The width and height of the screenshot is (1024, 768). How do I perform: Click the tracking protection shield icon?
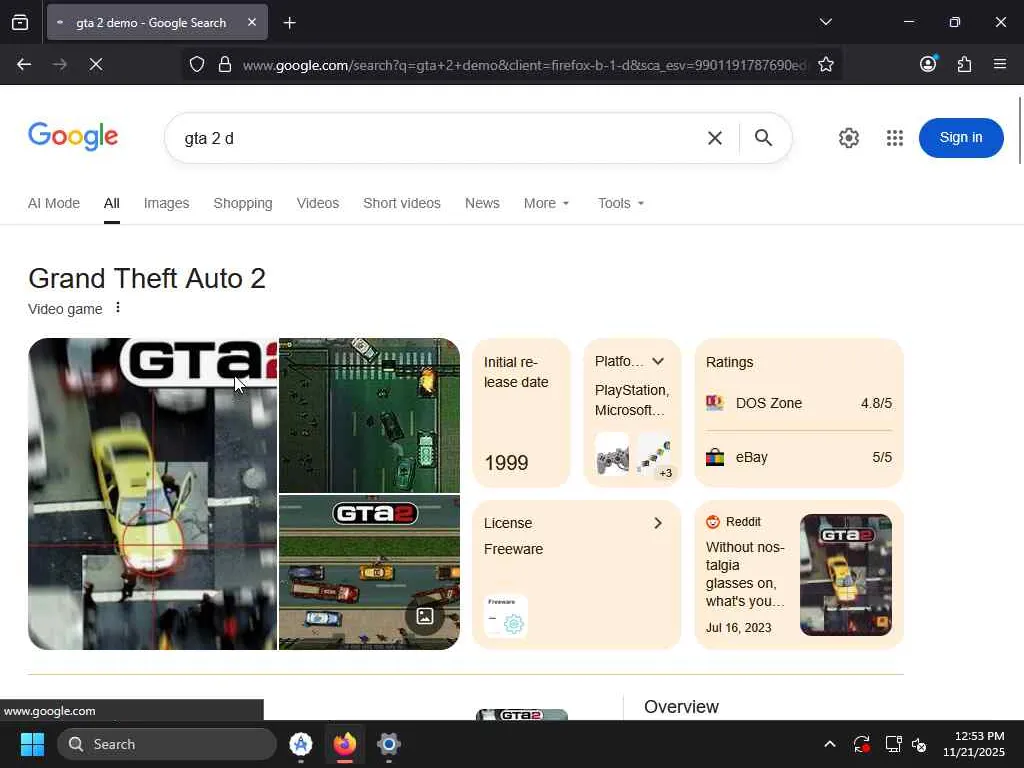tap(197, 64)
